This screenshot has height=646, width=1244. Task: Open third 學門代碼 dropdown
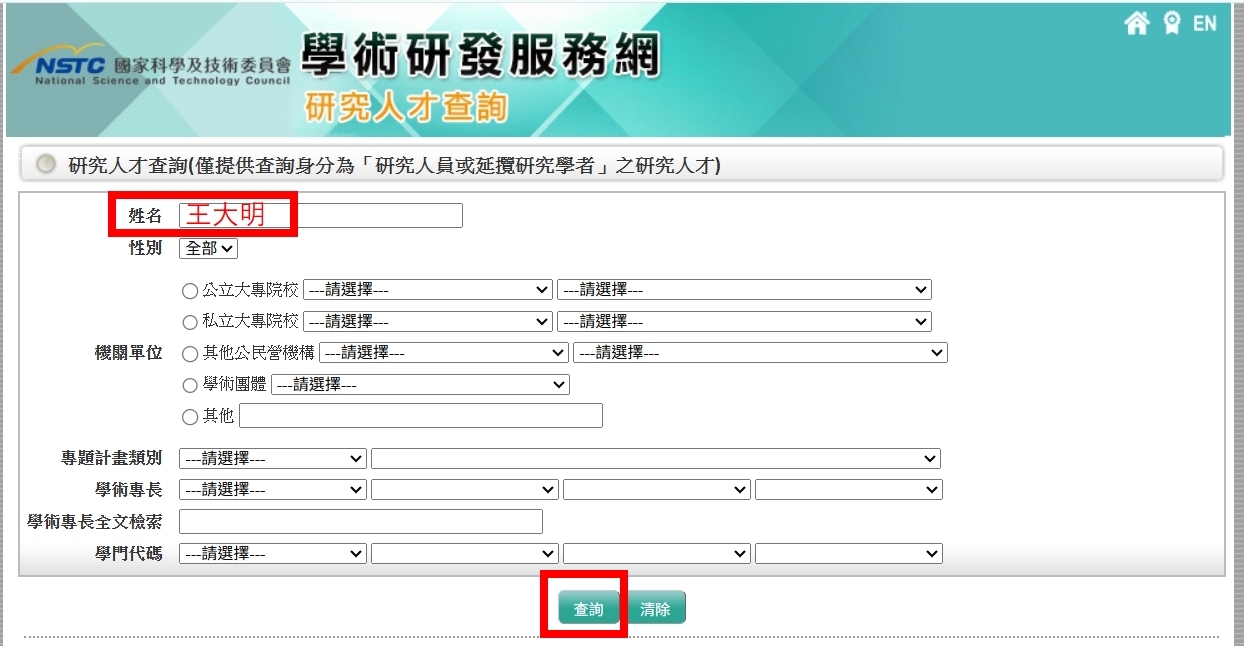(x=657, y=554)
